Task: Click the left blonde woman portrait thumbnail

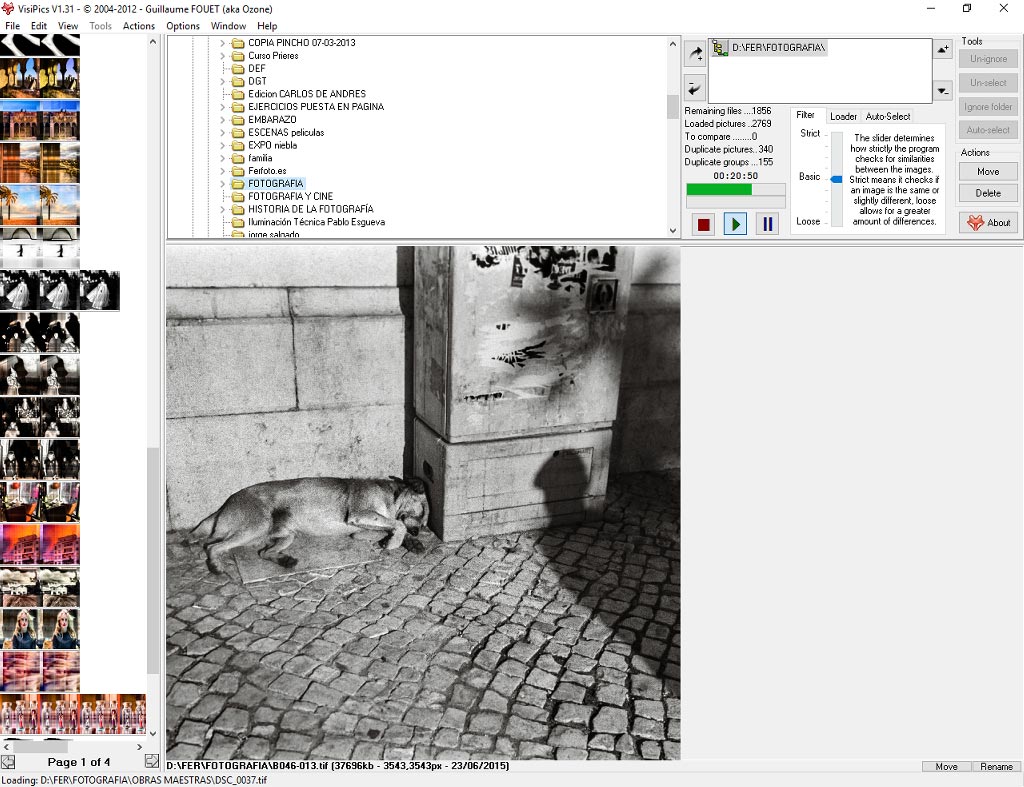Action: [20, 628]
